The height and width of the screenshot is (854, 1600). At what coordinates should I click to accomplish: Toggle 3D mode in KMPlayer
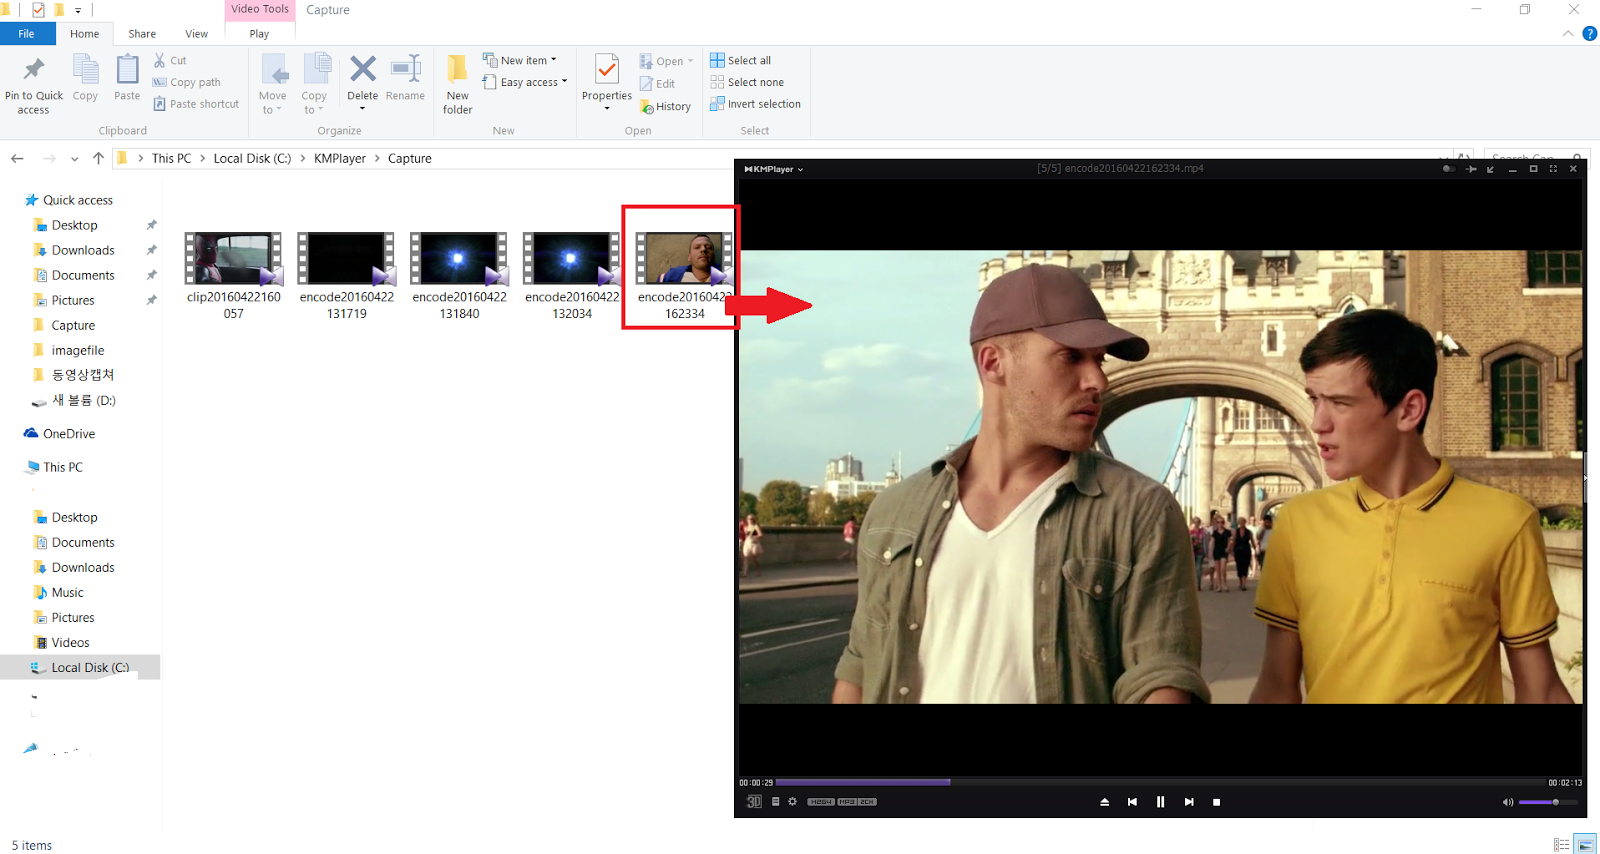tap(754, 802)
